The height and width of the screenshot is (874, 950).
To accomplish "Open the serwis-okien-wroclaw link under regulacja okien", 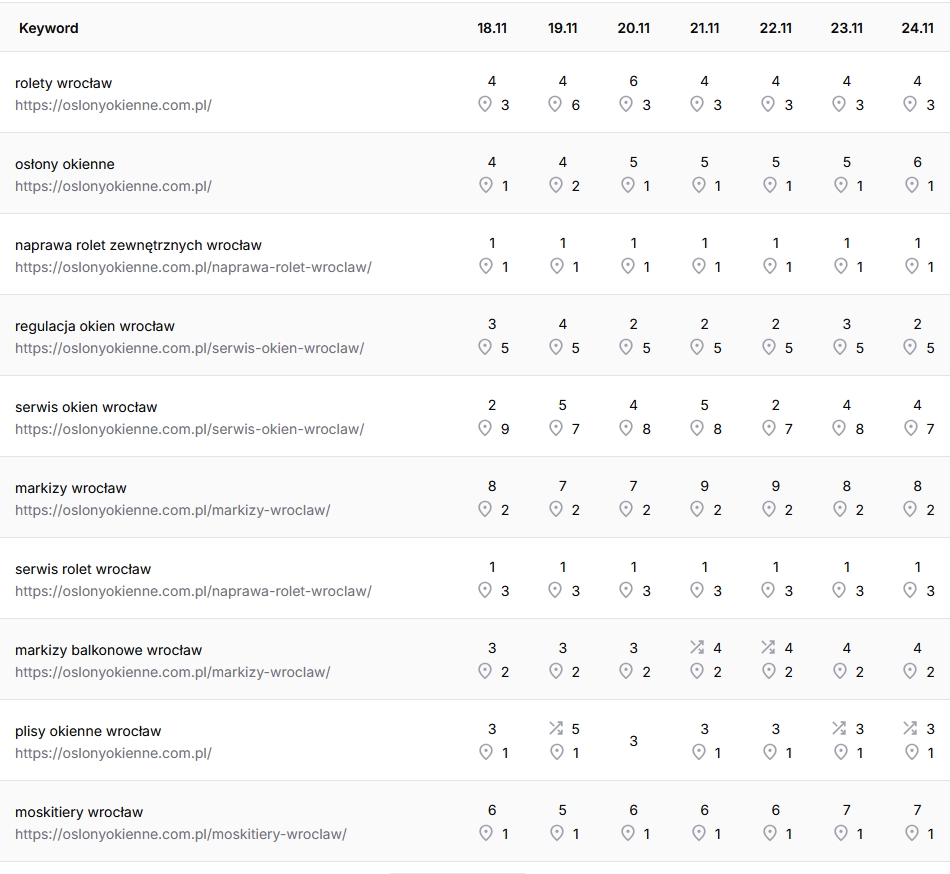I will pyautogui.click(x=189, y=348).
